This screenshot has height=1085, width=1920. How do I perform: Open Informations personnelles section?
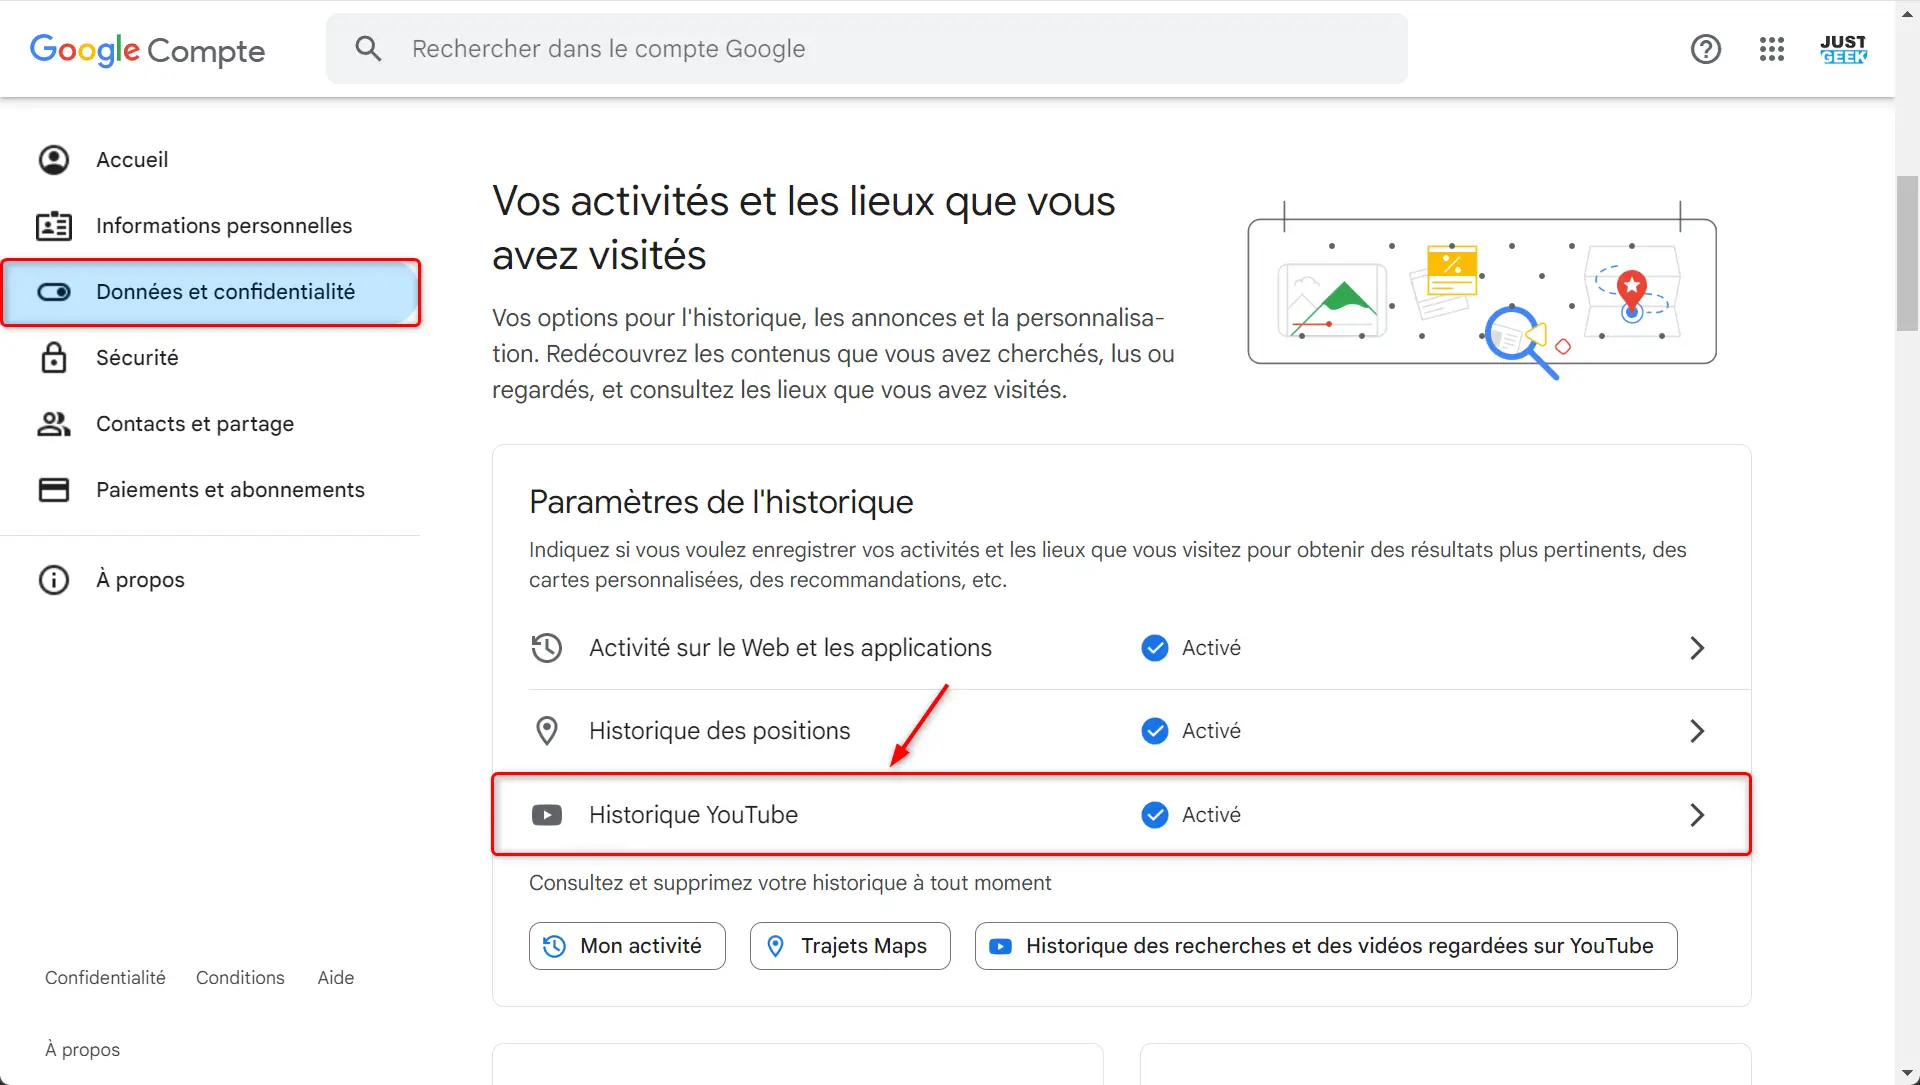pyautogui.click(x=210, y=226)
